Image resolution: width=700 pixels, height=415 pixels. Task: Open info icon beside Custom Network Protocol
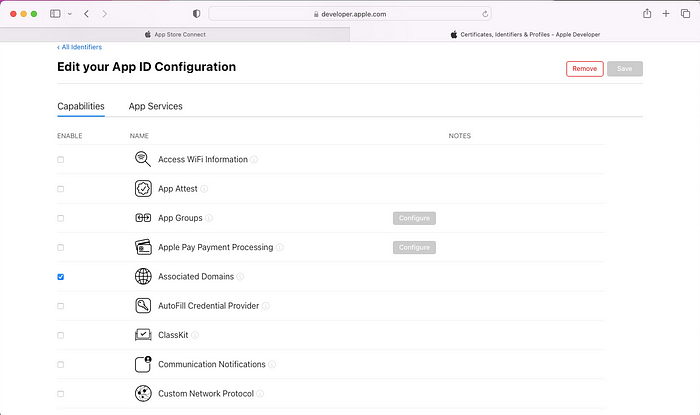[260, 394]
